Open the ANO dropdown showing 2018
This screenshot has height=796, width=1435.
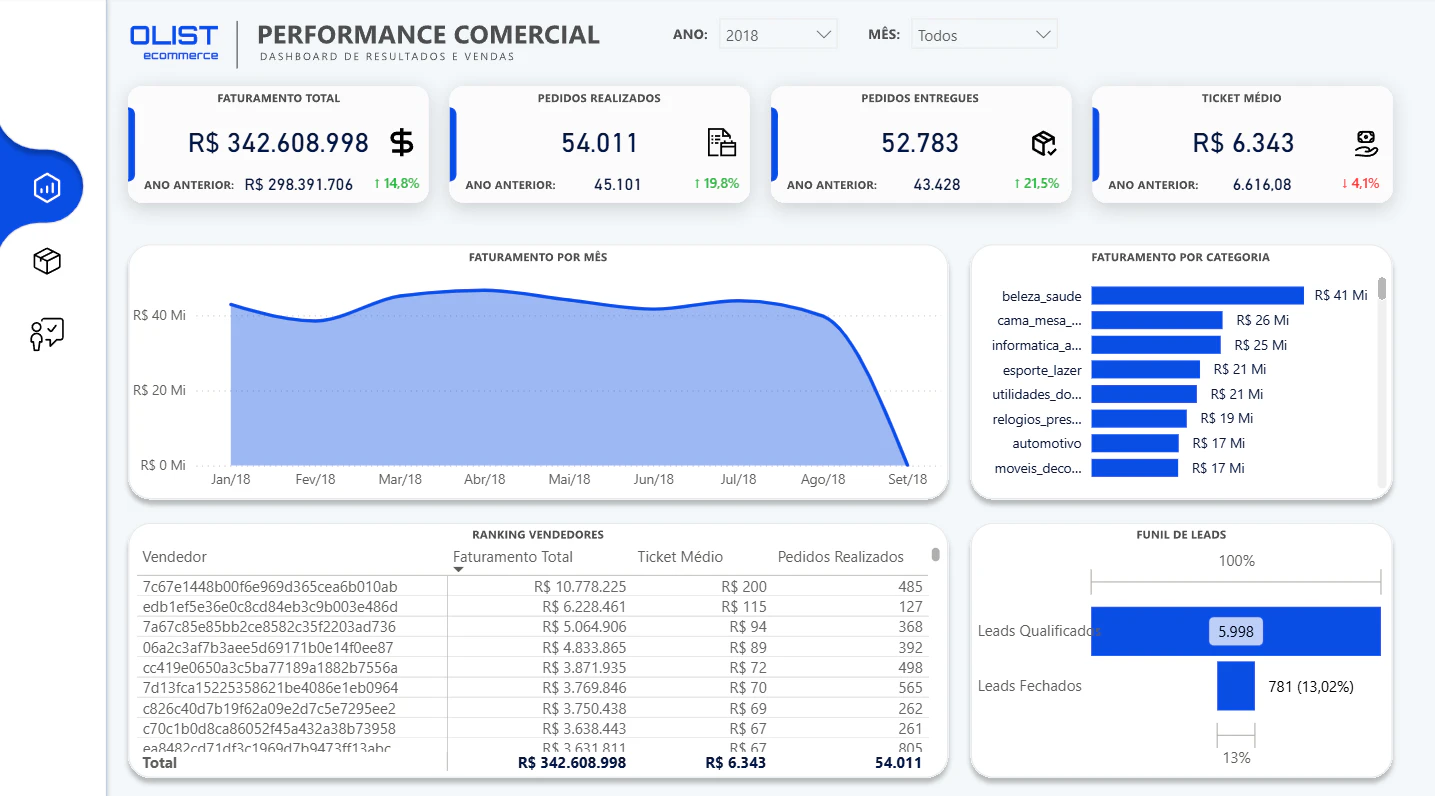[x=778, y=35]
